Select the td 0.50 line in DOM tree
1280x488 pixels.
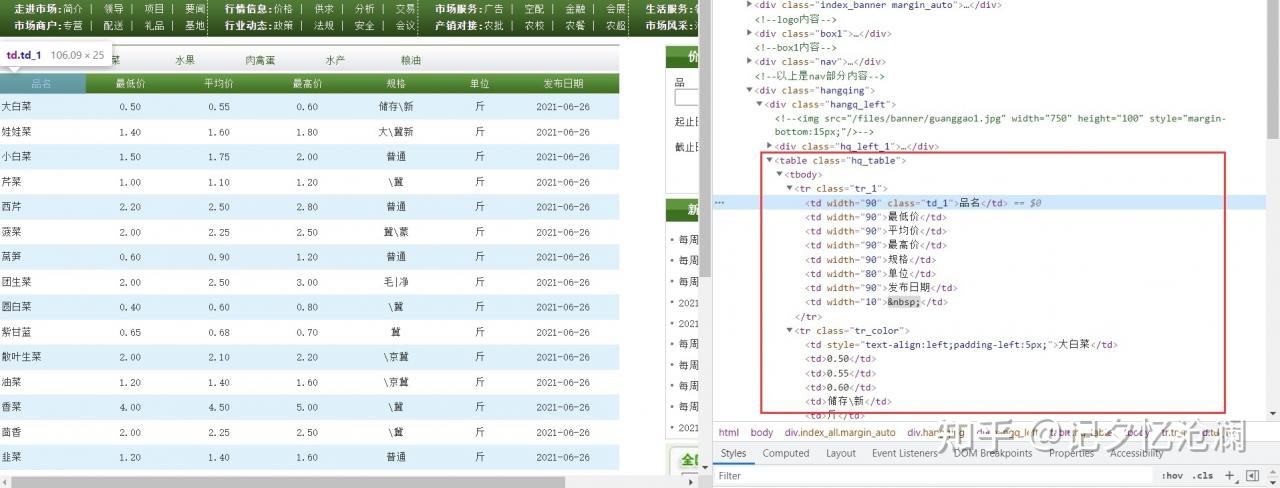pyautogui.click(x=840, y=358)
